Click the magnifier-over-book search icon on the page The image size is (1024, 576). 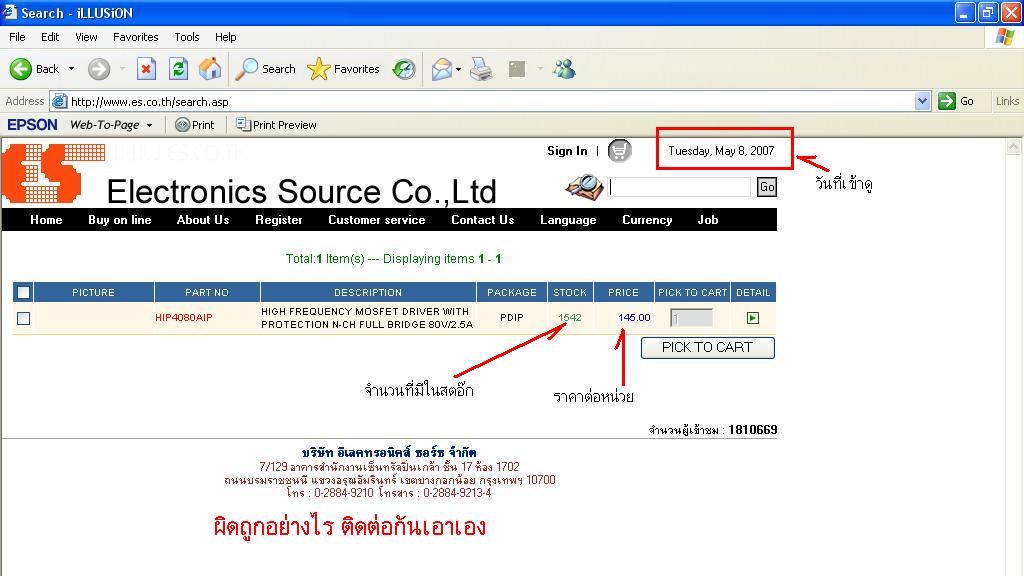tap(584, 187)
